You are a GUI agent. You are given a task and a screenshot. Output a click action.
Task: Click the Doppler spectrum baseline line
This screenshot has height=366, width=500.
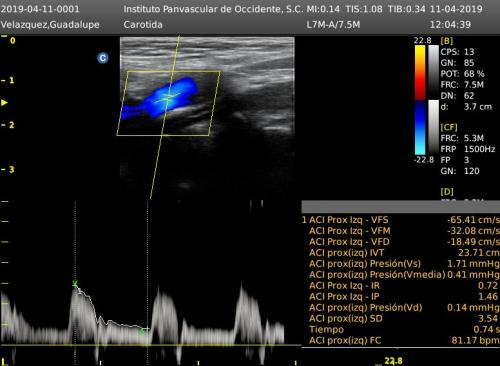click(x=151, y=345)
